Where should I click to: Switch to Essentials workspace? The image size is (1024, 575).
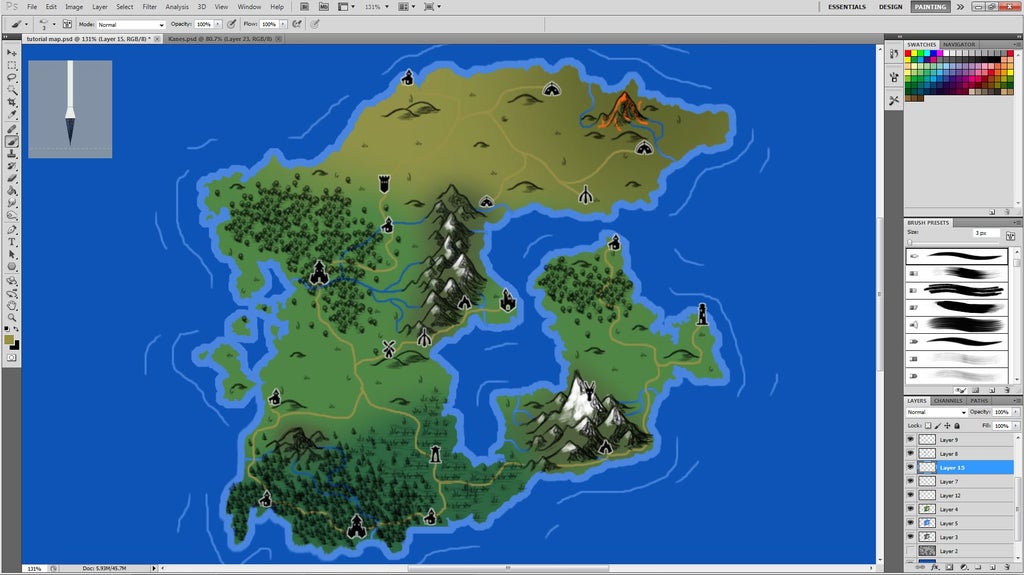847,7
